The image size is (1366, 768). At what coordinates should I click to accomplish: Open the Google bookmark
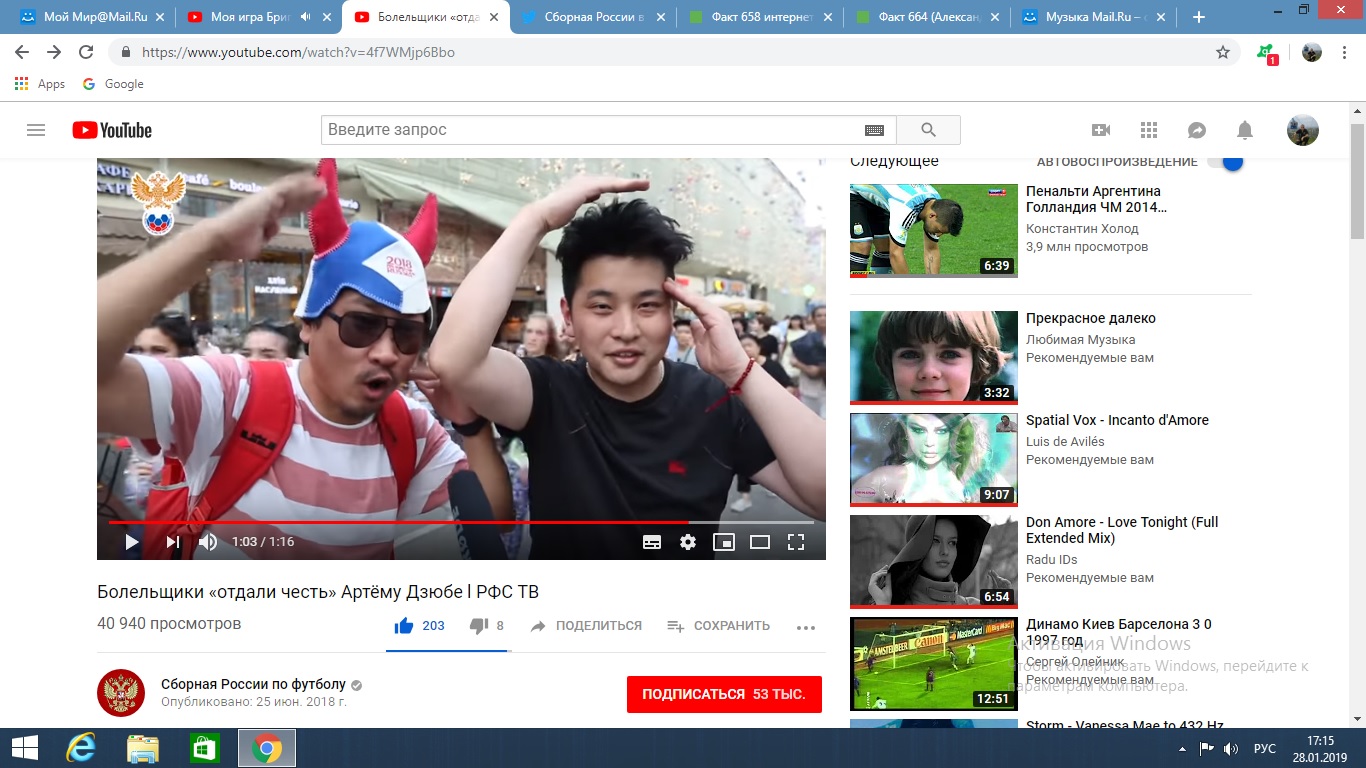[112, 84]
